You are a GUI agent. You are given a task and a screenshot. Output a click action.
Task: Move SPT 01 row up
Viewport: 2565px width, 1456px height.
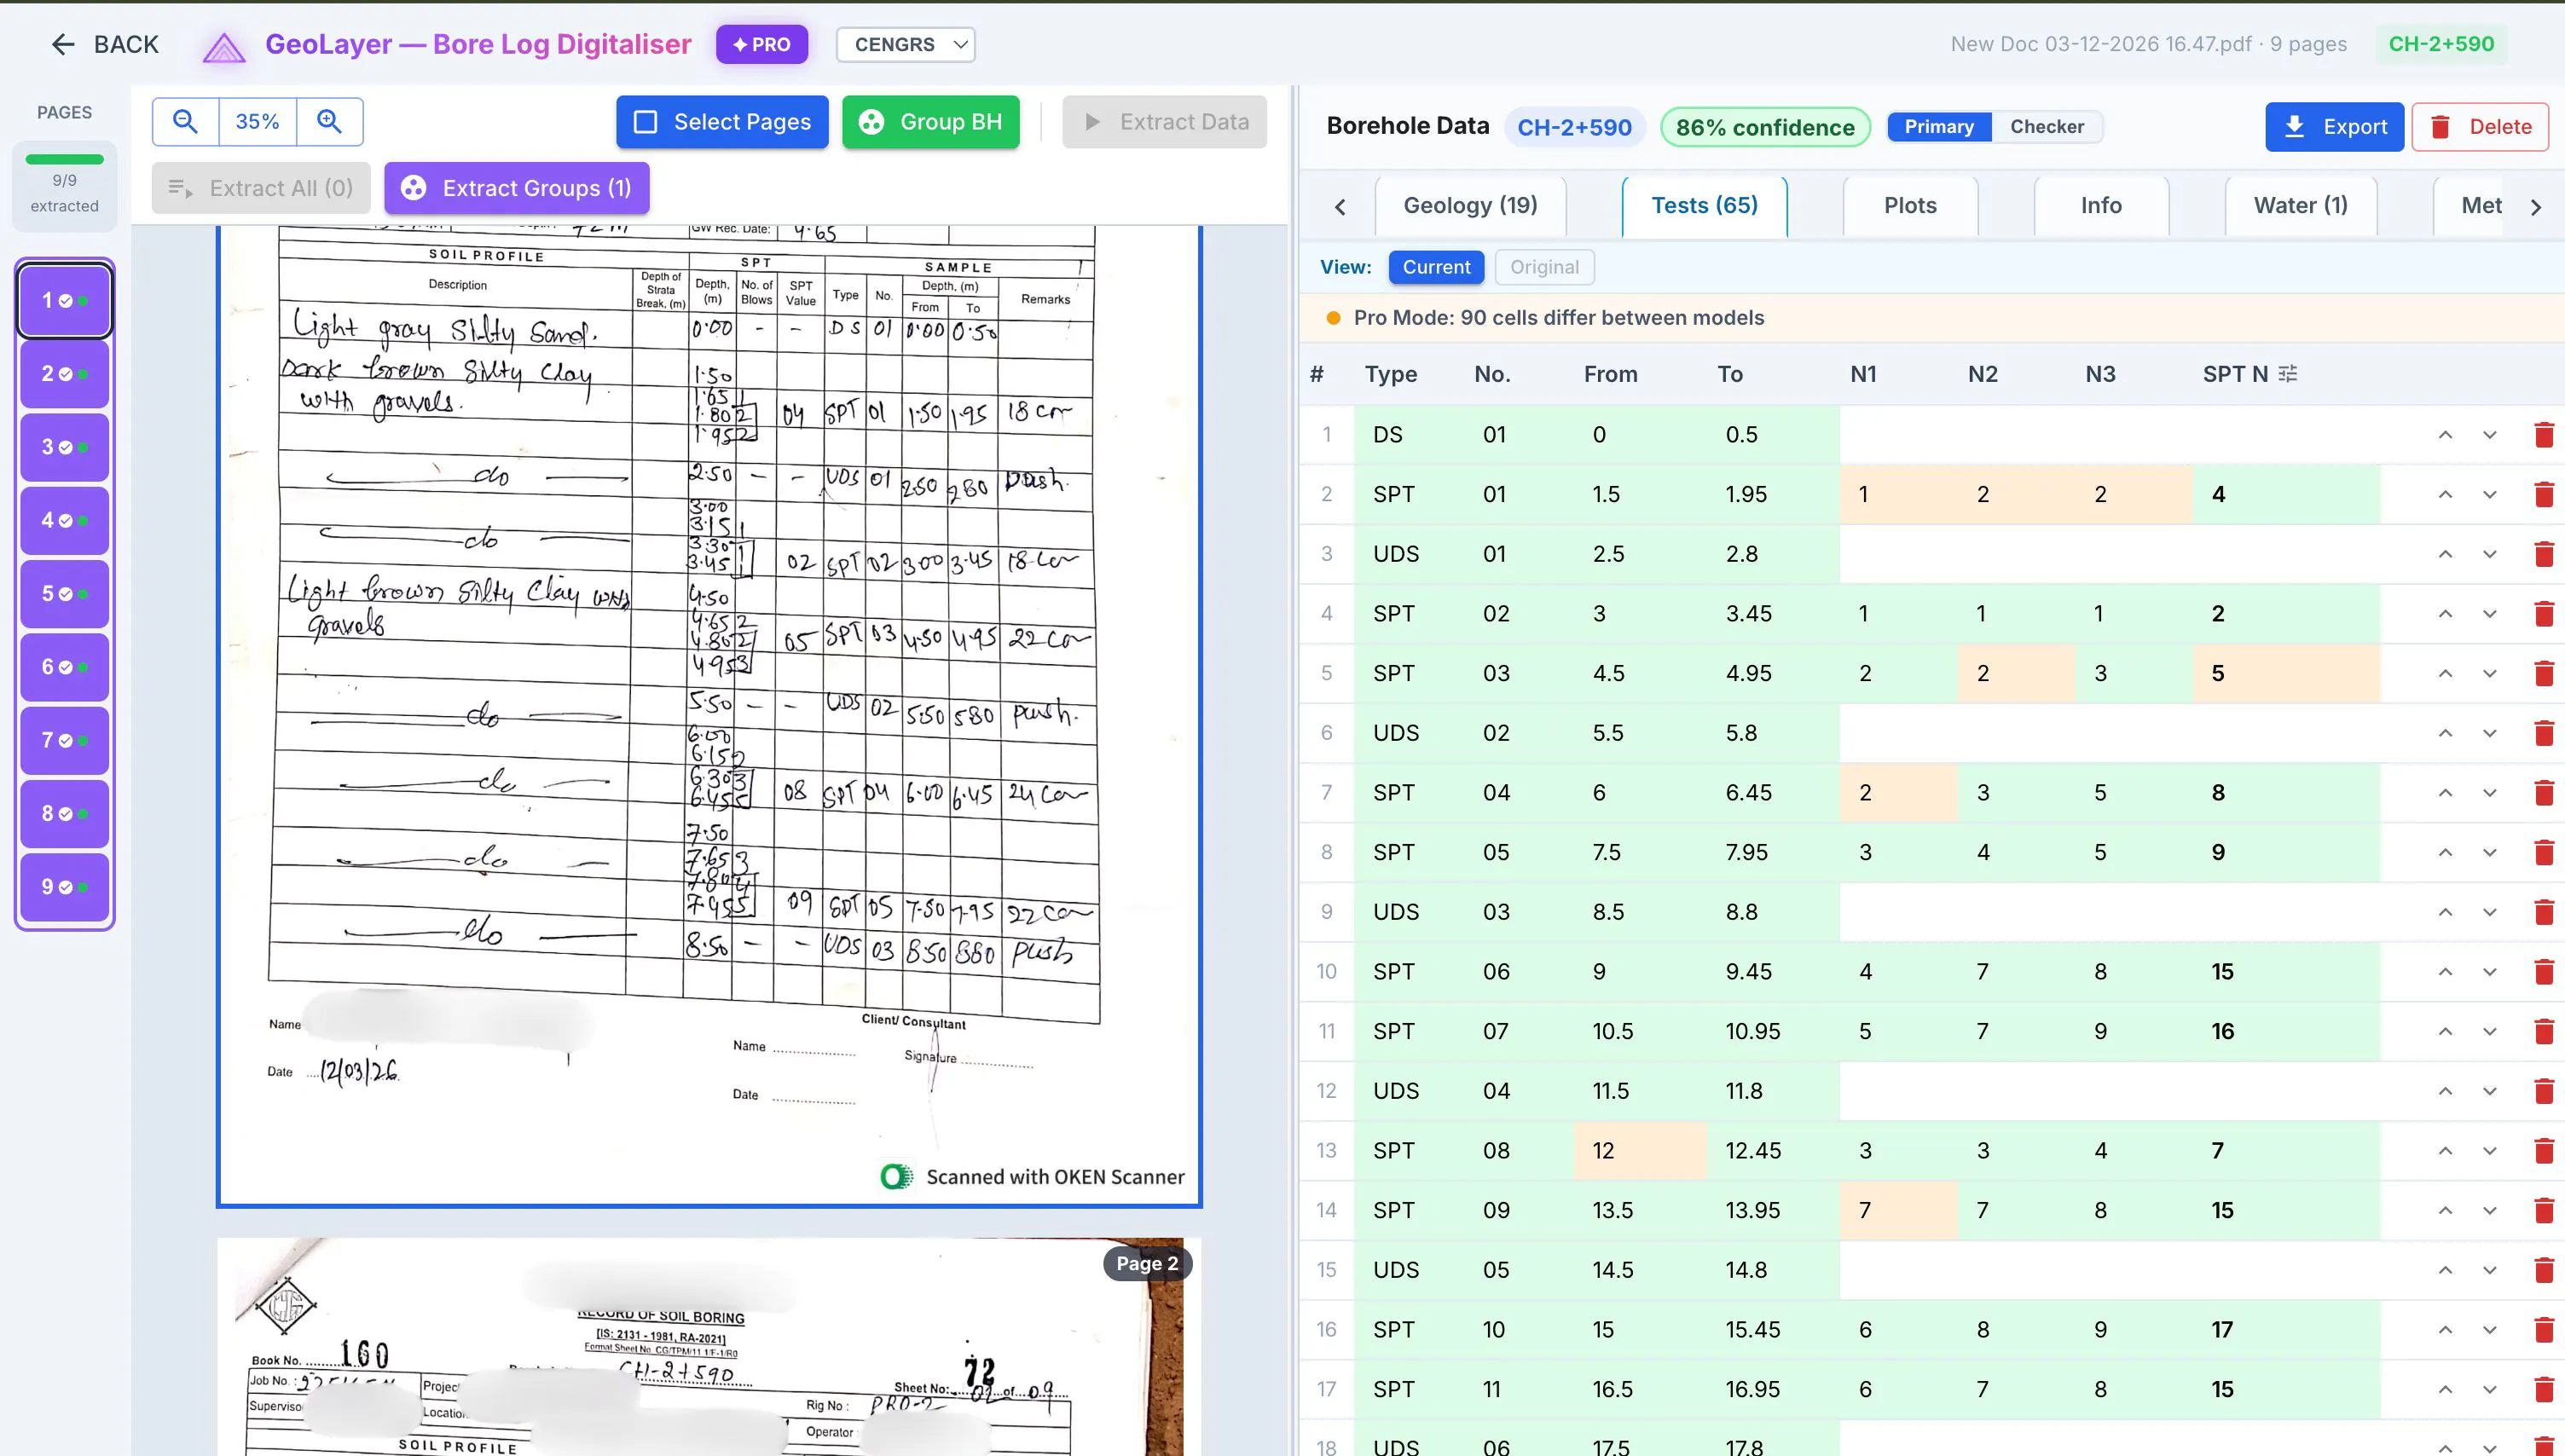point(2445,494)
